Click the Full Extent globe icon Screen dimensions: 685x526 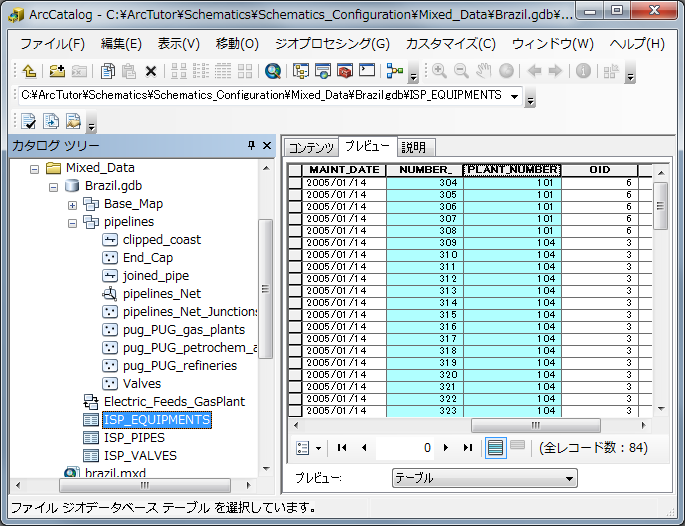(x=506, y=71)
